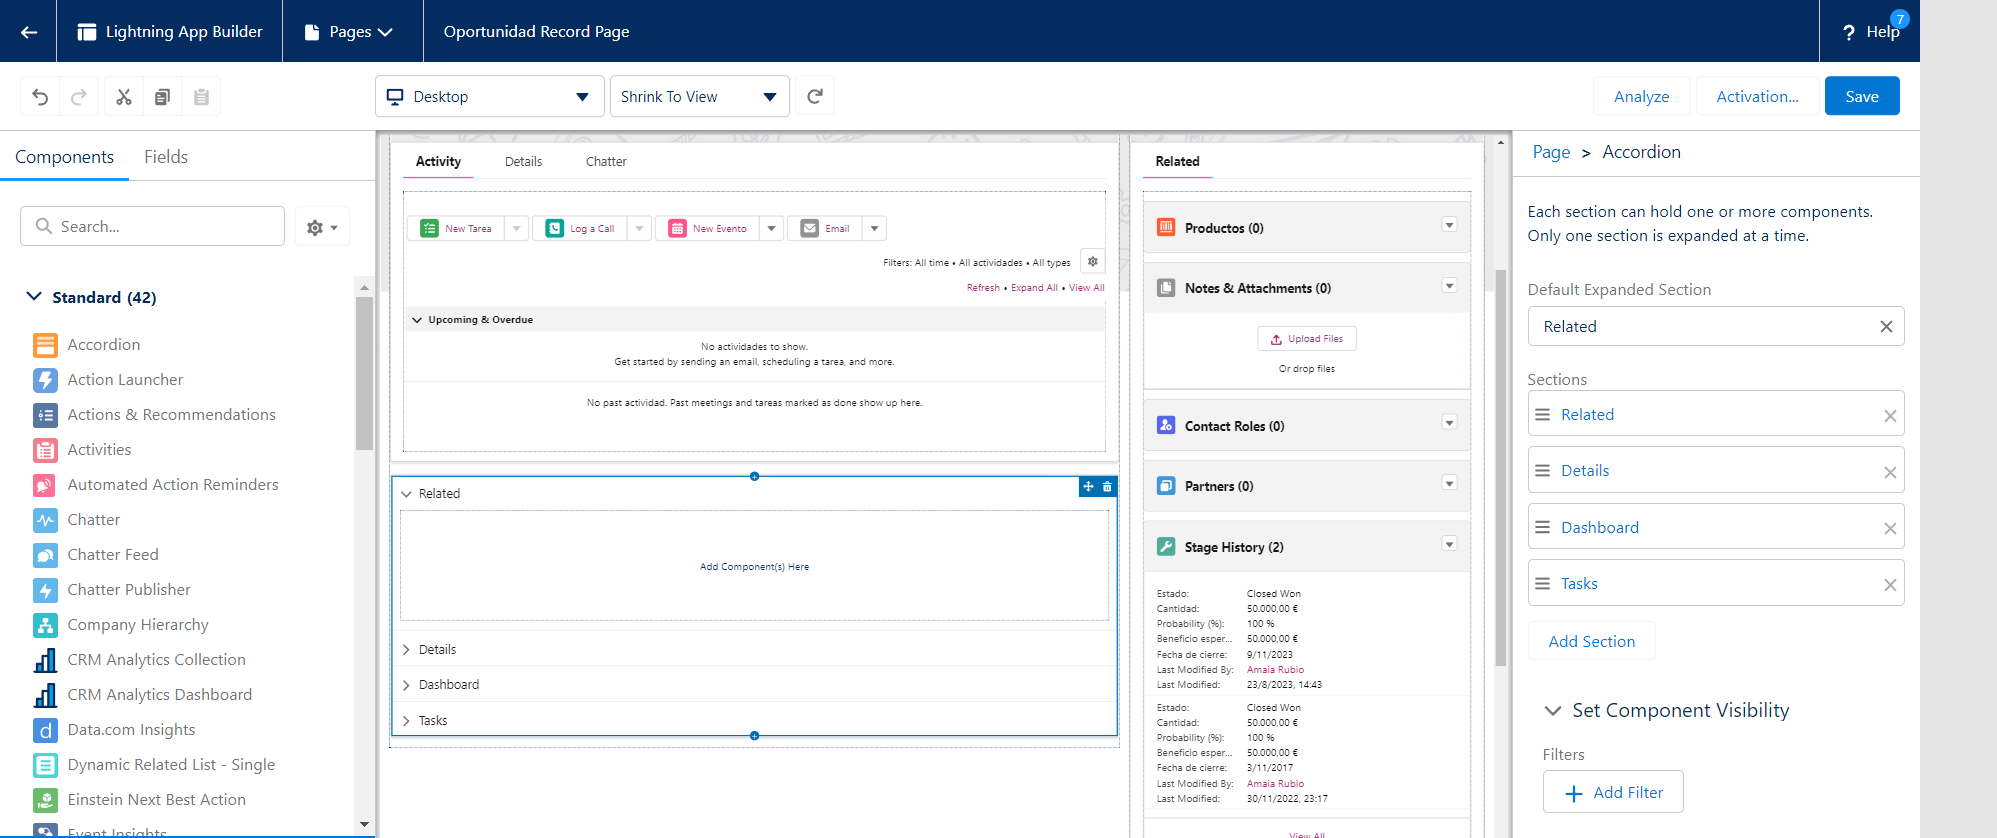Remove the Tasks section from the list
The height and width of the screenshot is (838, 1997).
(1890, 585)
